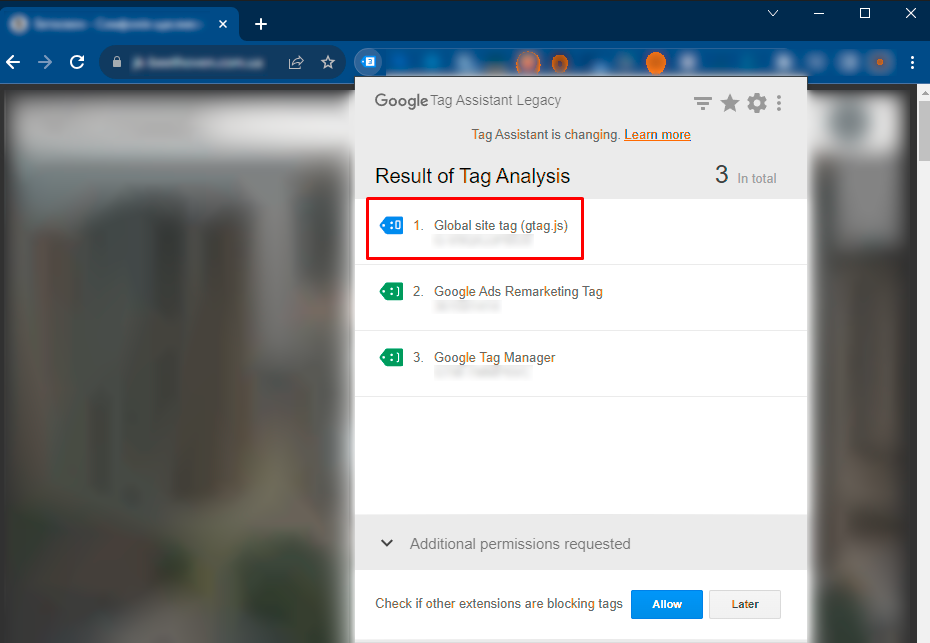Share this page icon in address bar
The width and height of the screenshot is (930, 643).
coord(296,62)
